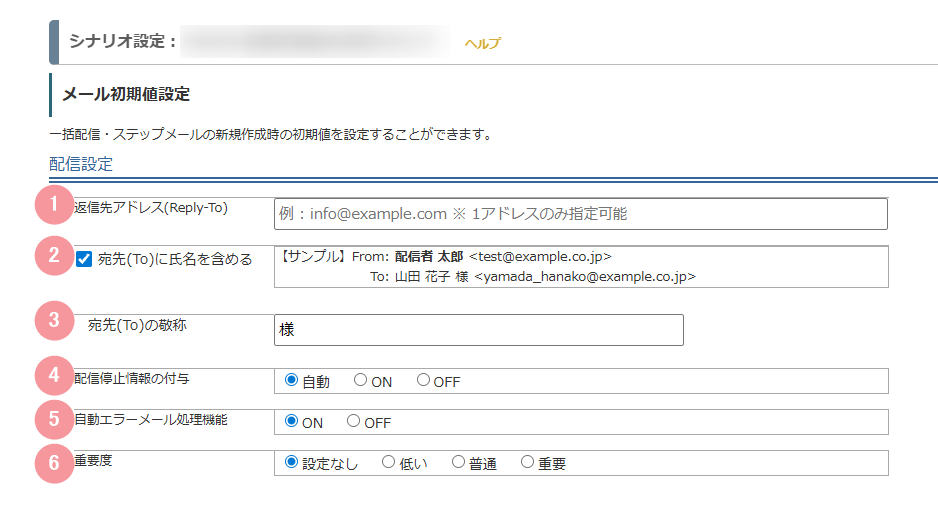Select 自動 for 配信停止情報の付与

pyautogui.click(x=292, y=380)
